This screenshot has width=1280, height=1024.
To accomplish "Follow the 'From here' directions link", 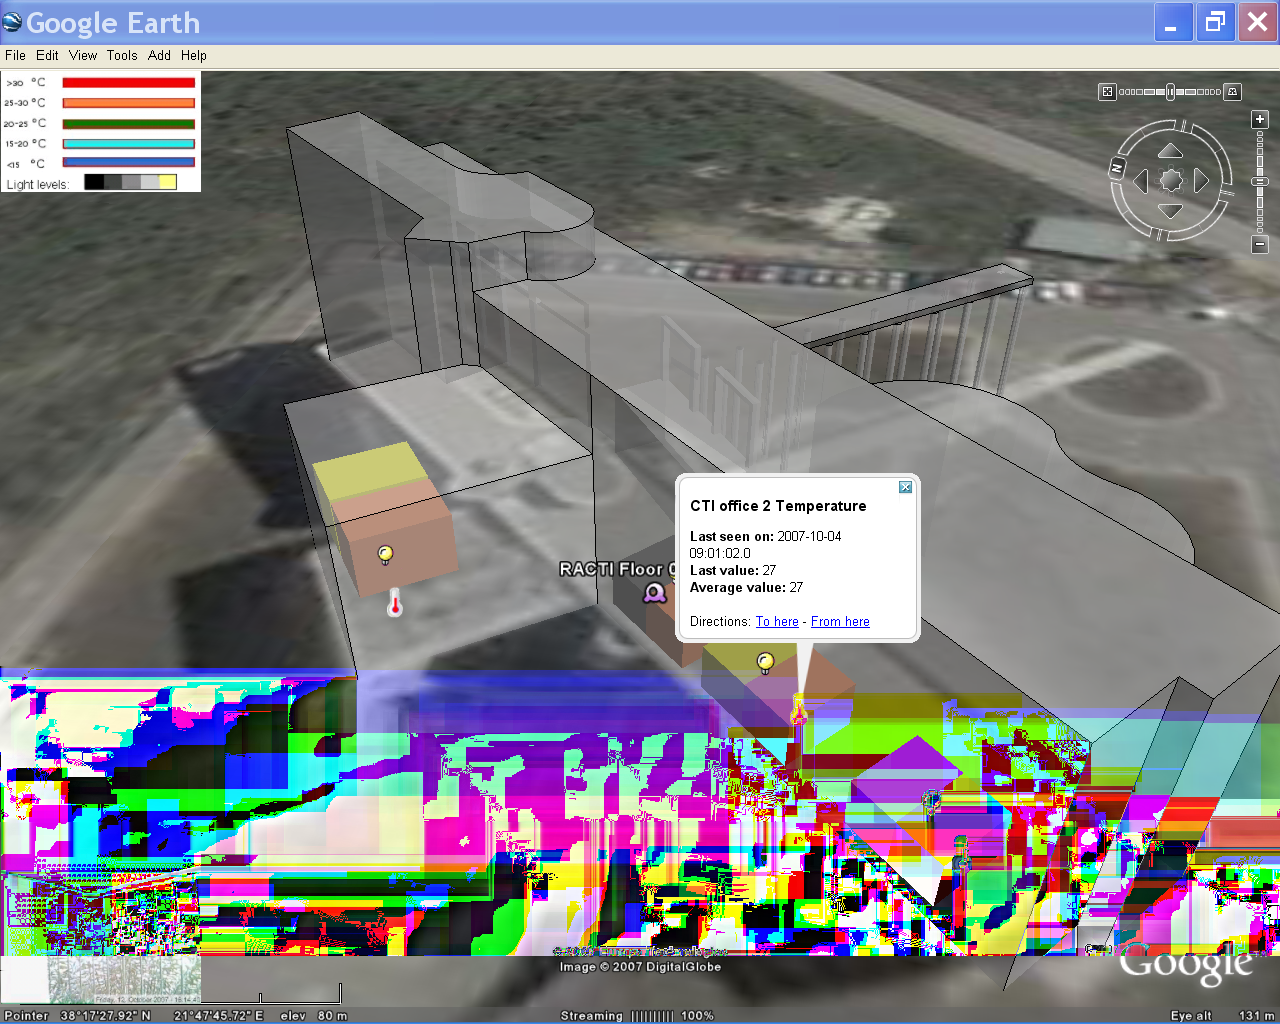I will [x=840, y=622].
